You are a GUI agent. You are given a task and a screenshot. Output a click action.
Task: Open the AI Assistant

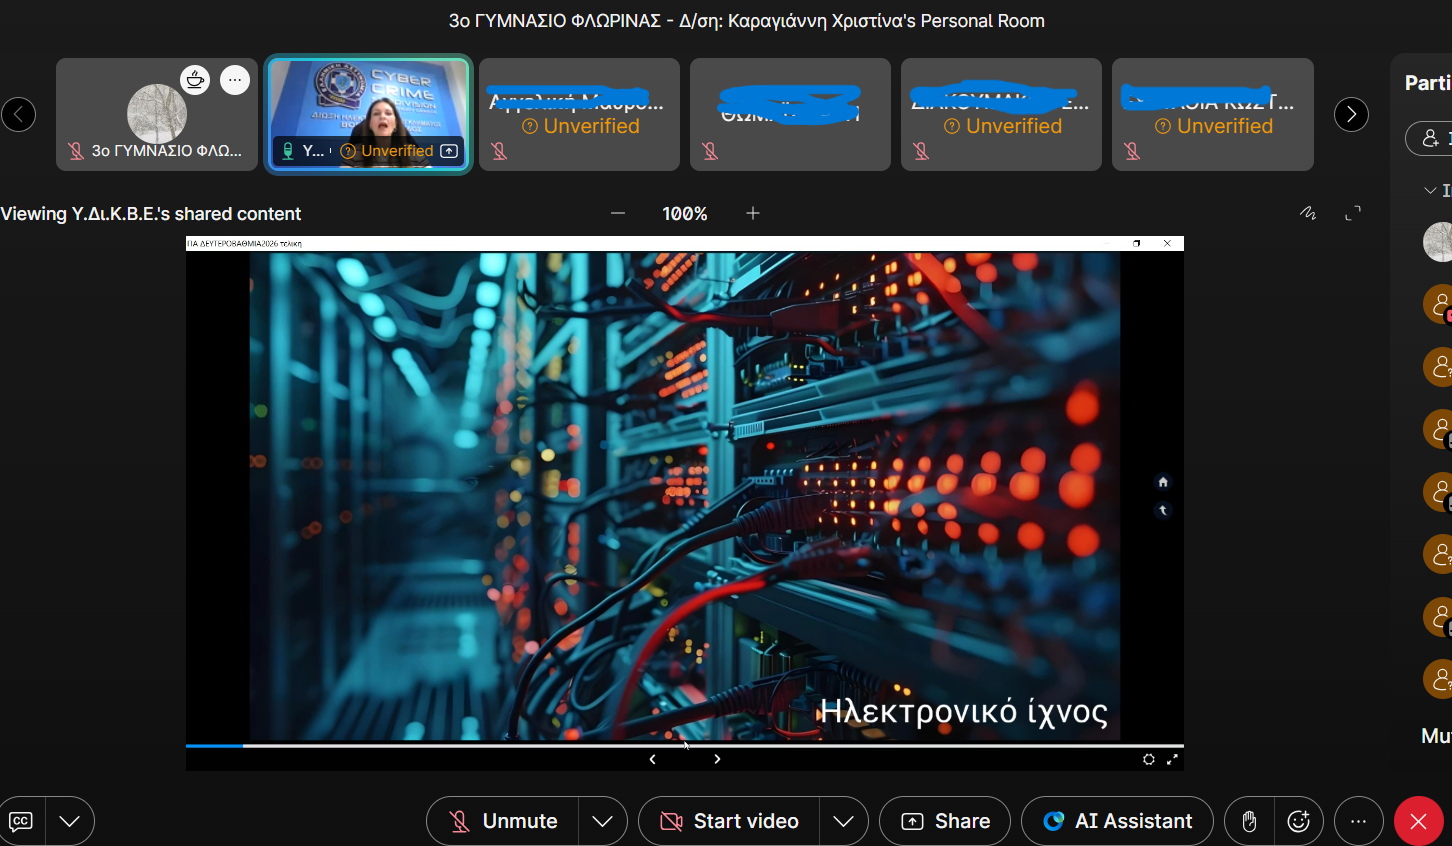pyautogui.click(x=1117, y=821)
